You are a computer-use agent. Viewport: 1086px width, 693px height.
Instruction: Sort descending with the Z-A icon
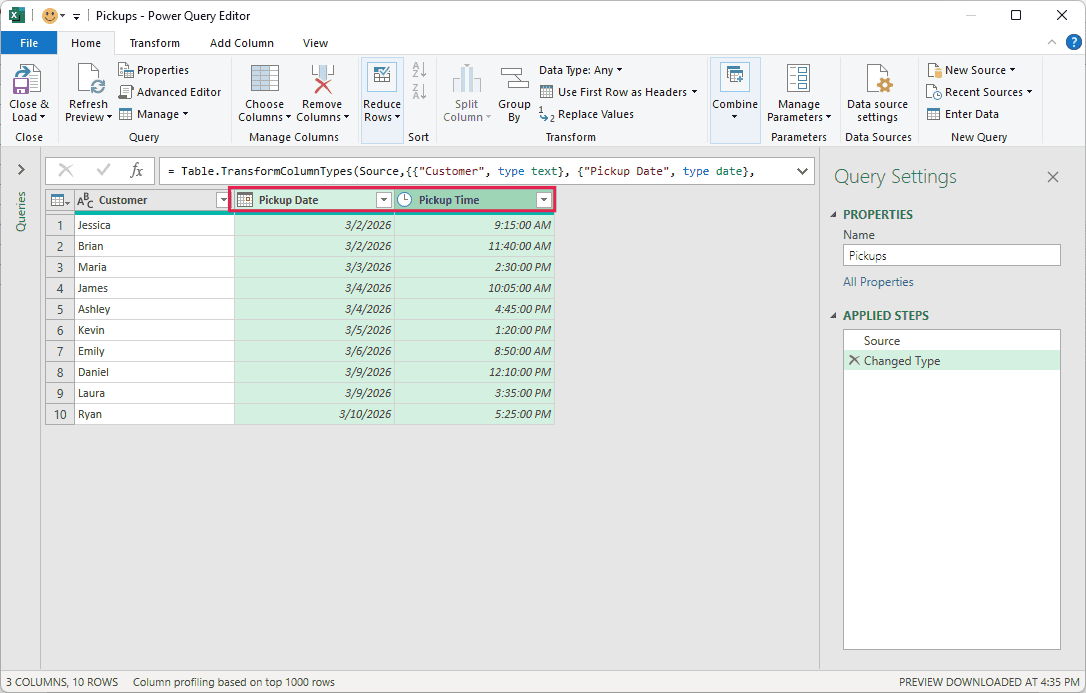(x=419, y=91)
